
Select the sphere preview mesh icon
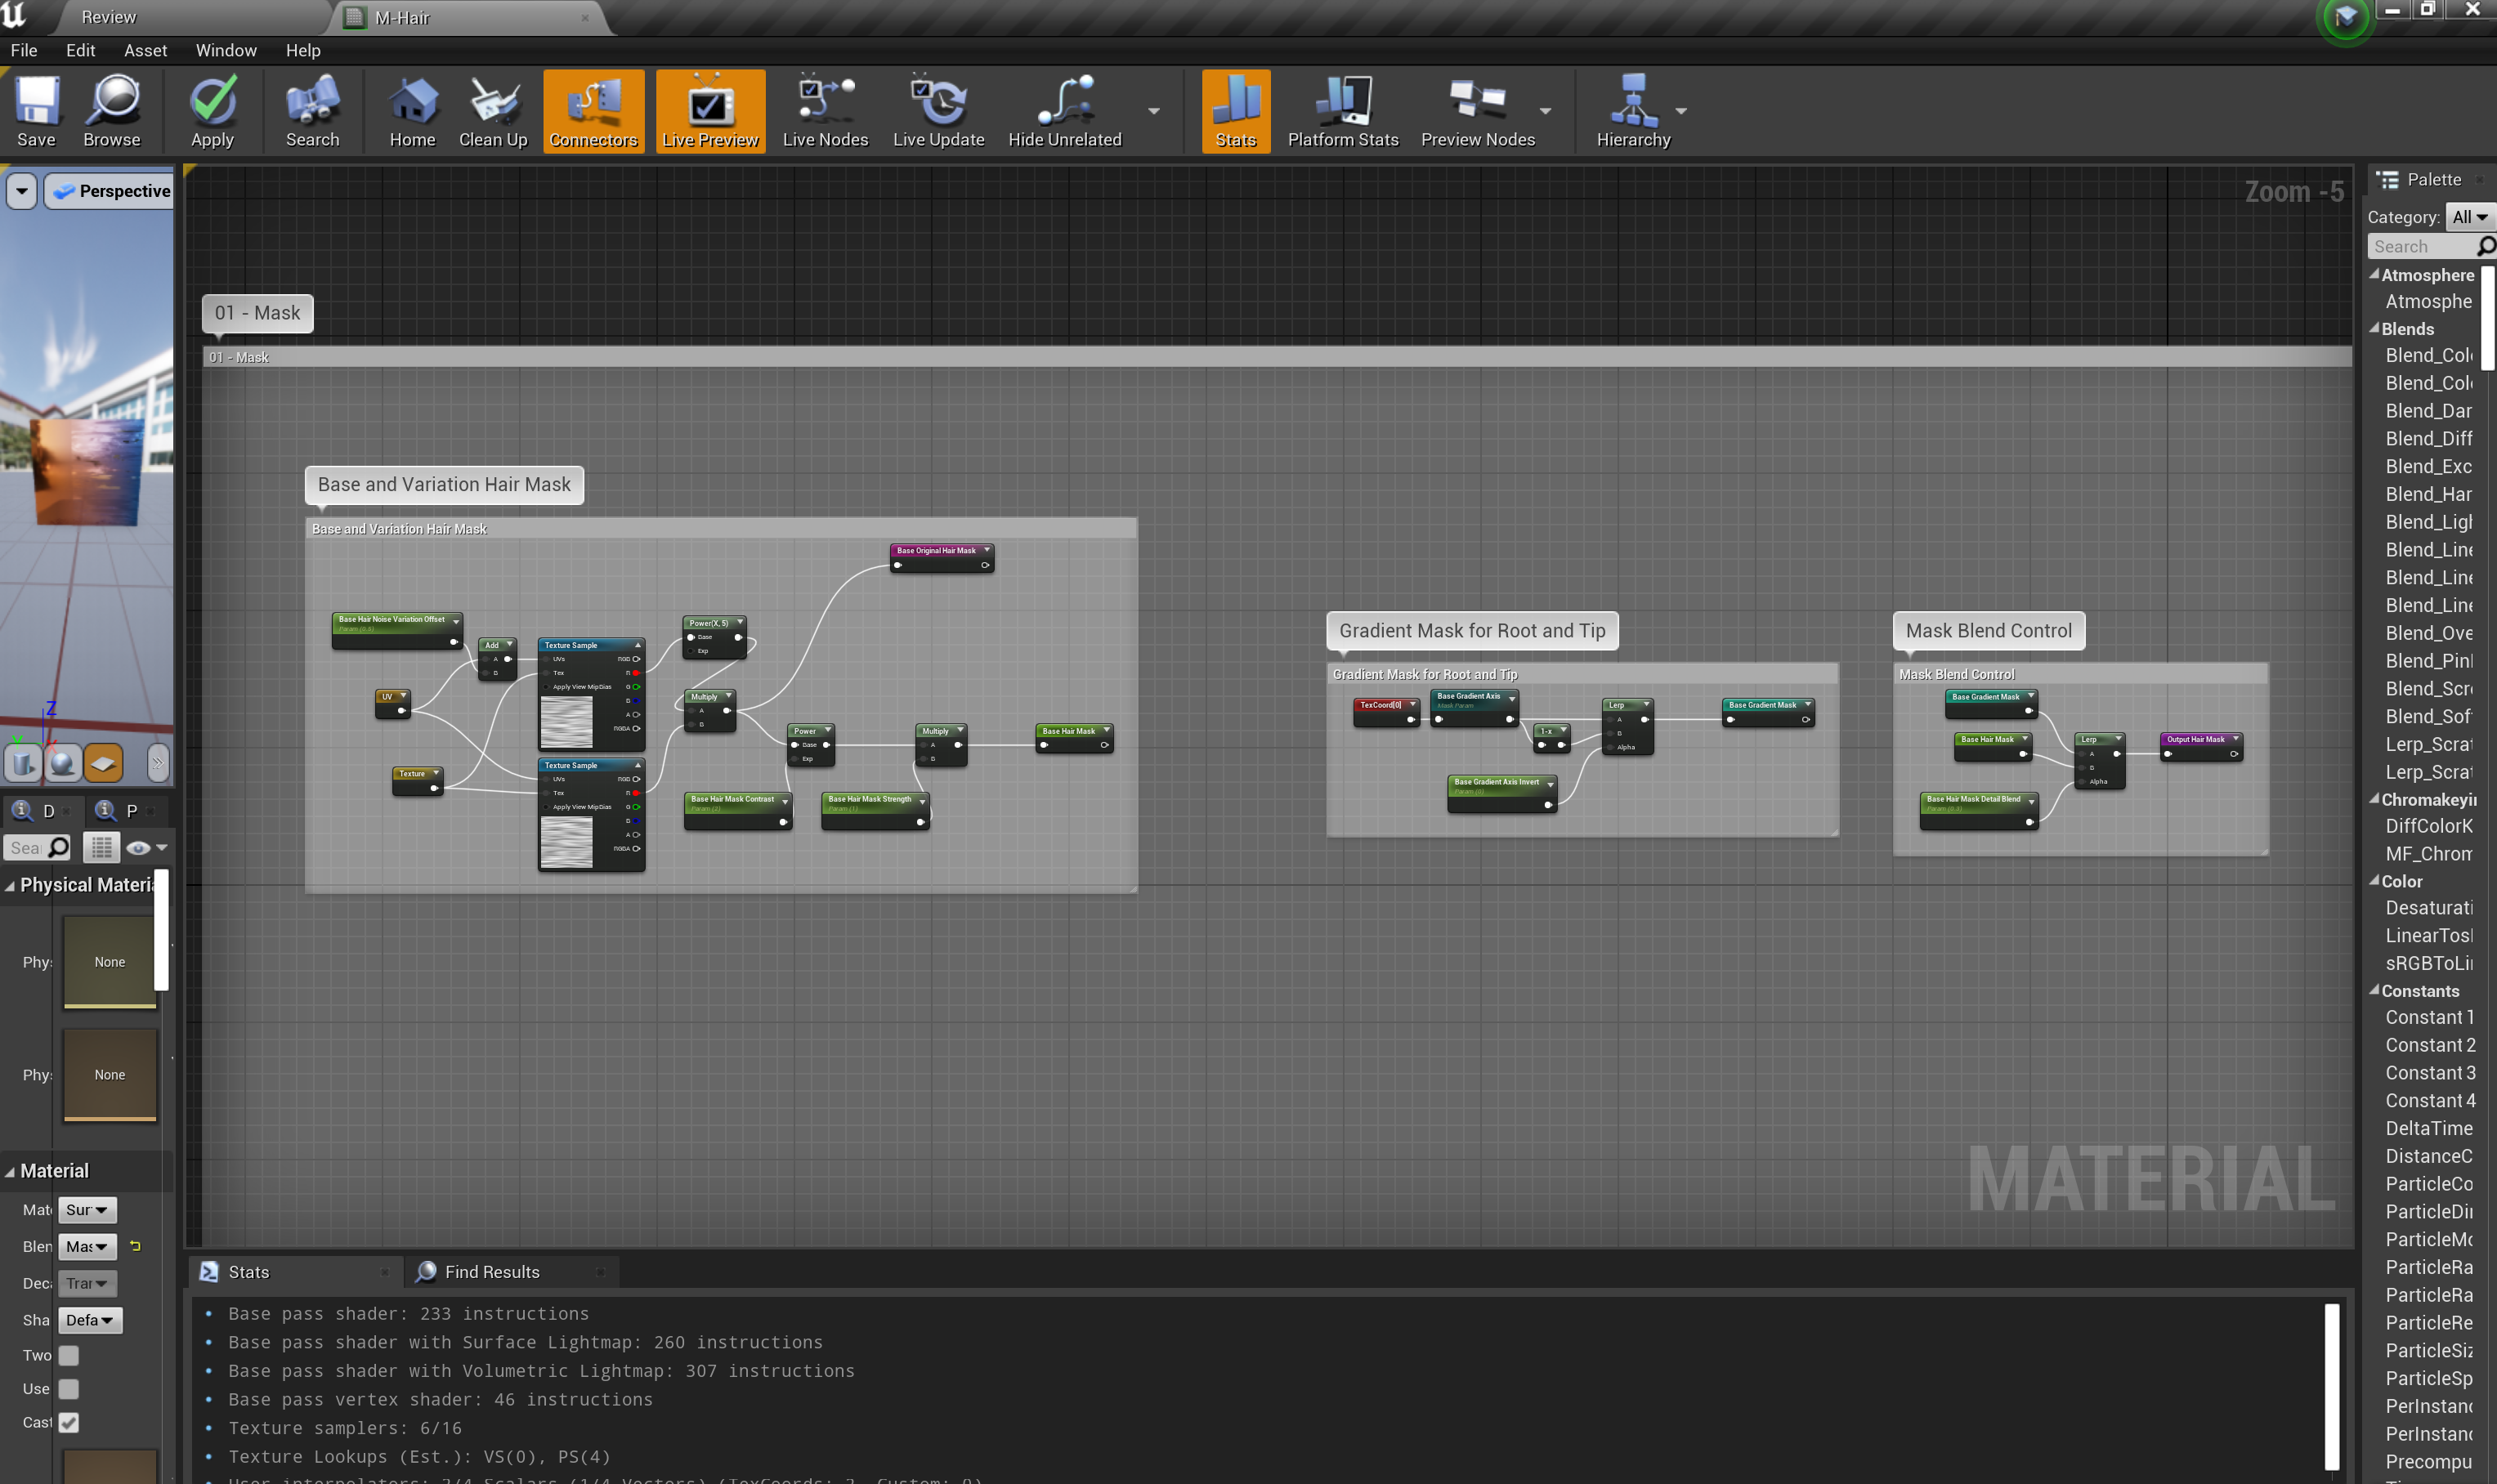point(63,763)
